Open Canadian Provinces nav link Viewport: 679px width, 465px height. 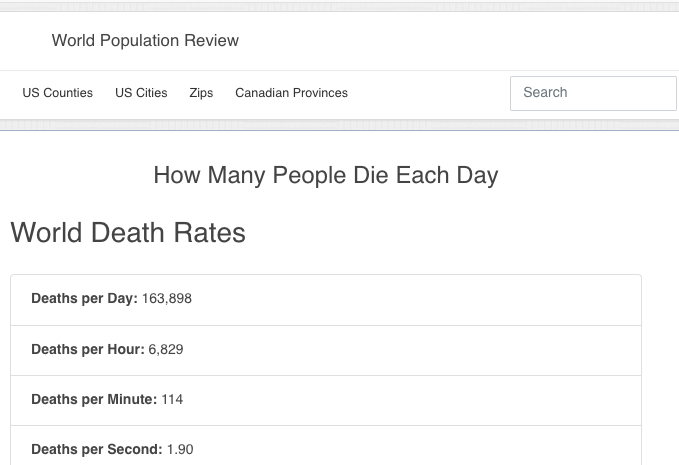point(291,93)
